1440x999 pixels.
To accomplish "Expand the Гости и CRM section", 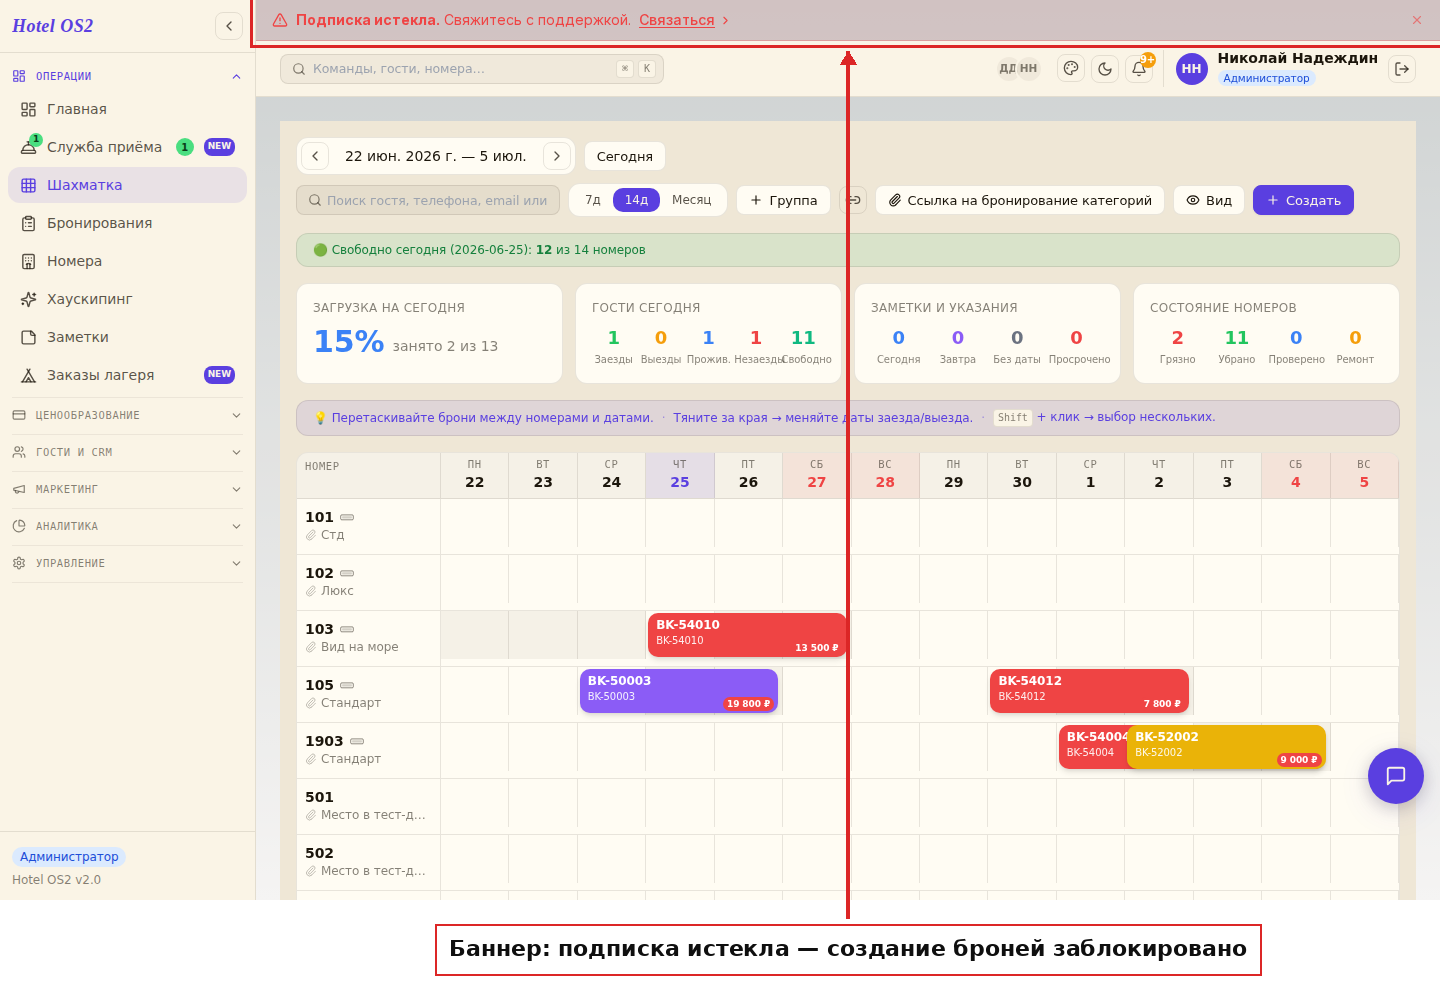I will coord(126,452).
